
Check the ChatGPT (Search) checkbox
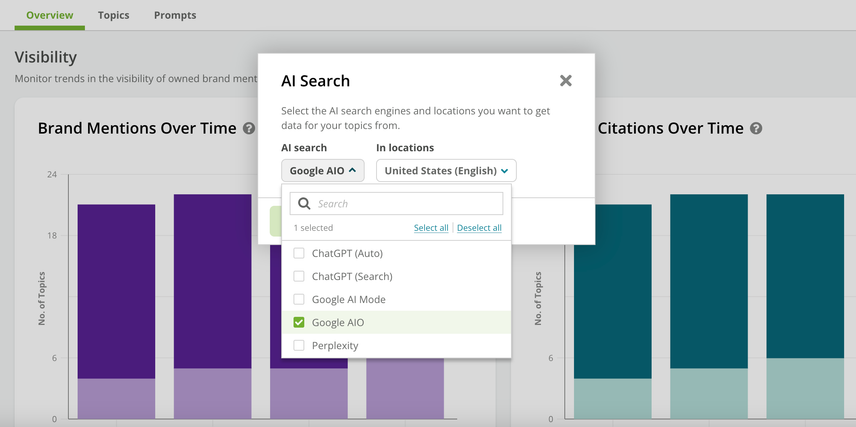(x=299, y=276)
